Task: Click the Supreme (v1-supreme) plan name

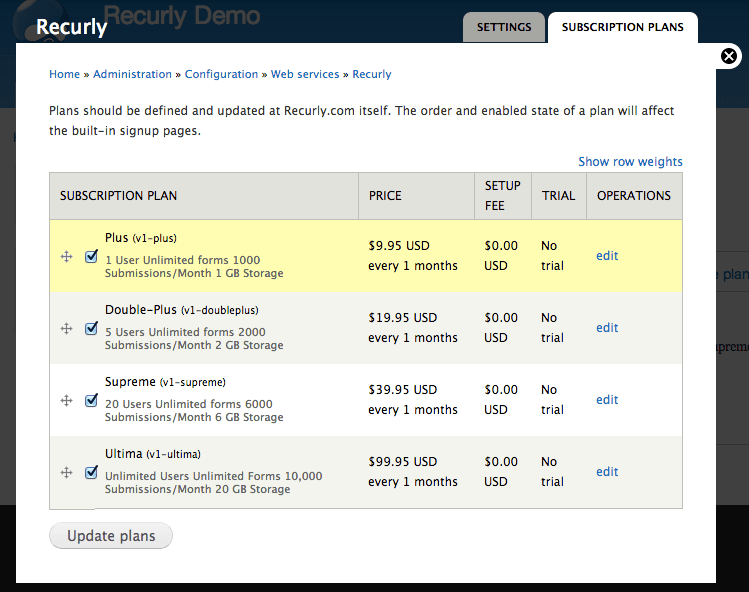Action: click(165, 382)
